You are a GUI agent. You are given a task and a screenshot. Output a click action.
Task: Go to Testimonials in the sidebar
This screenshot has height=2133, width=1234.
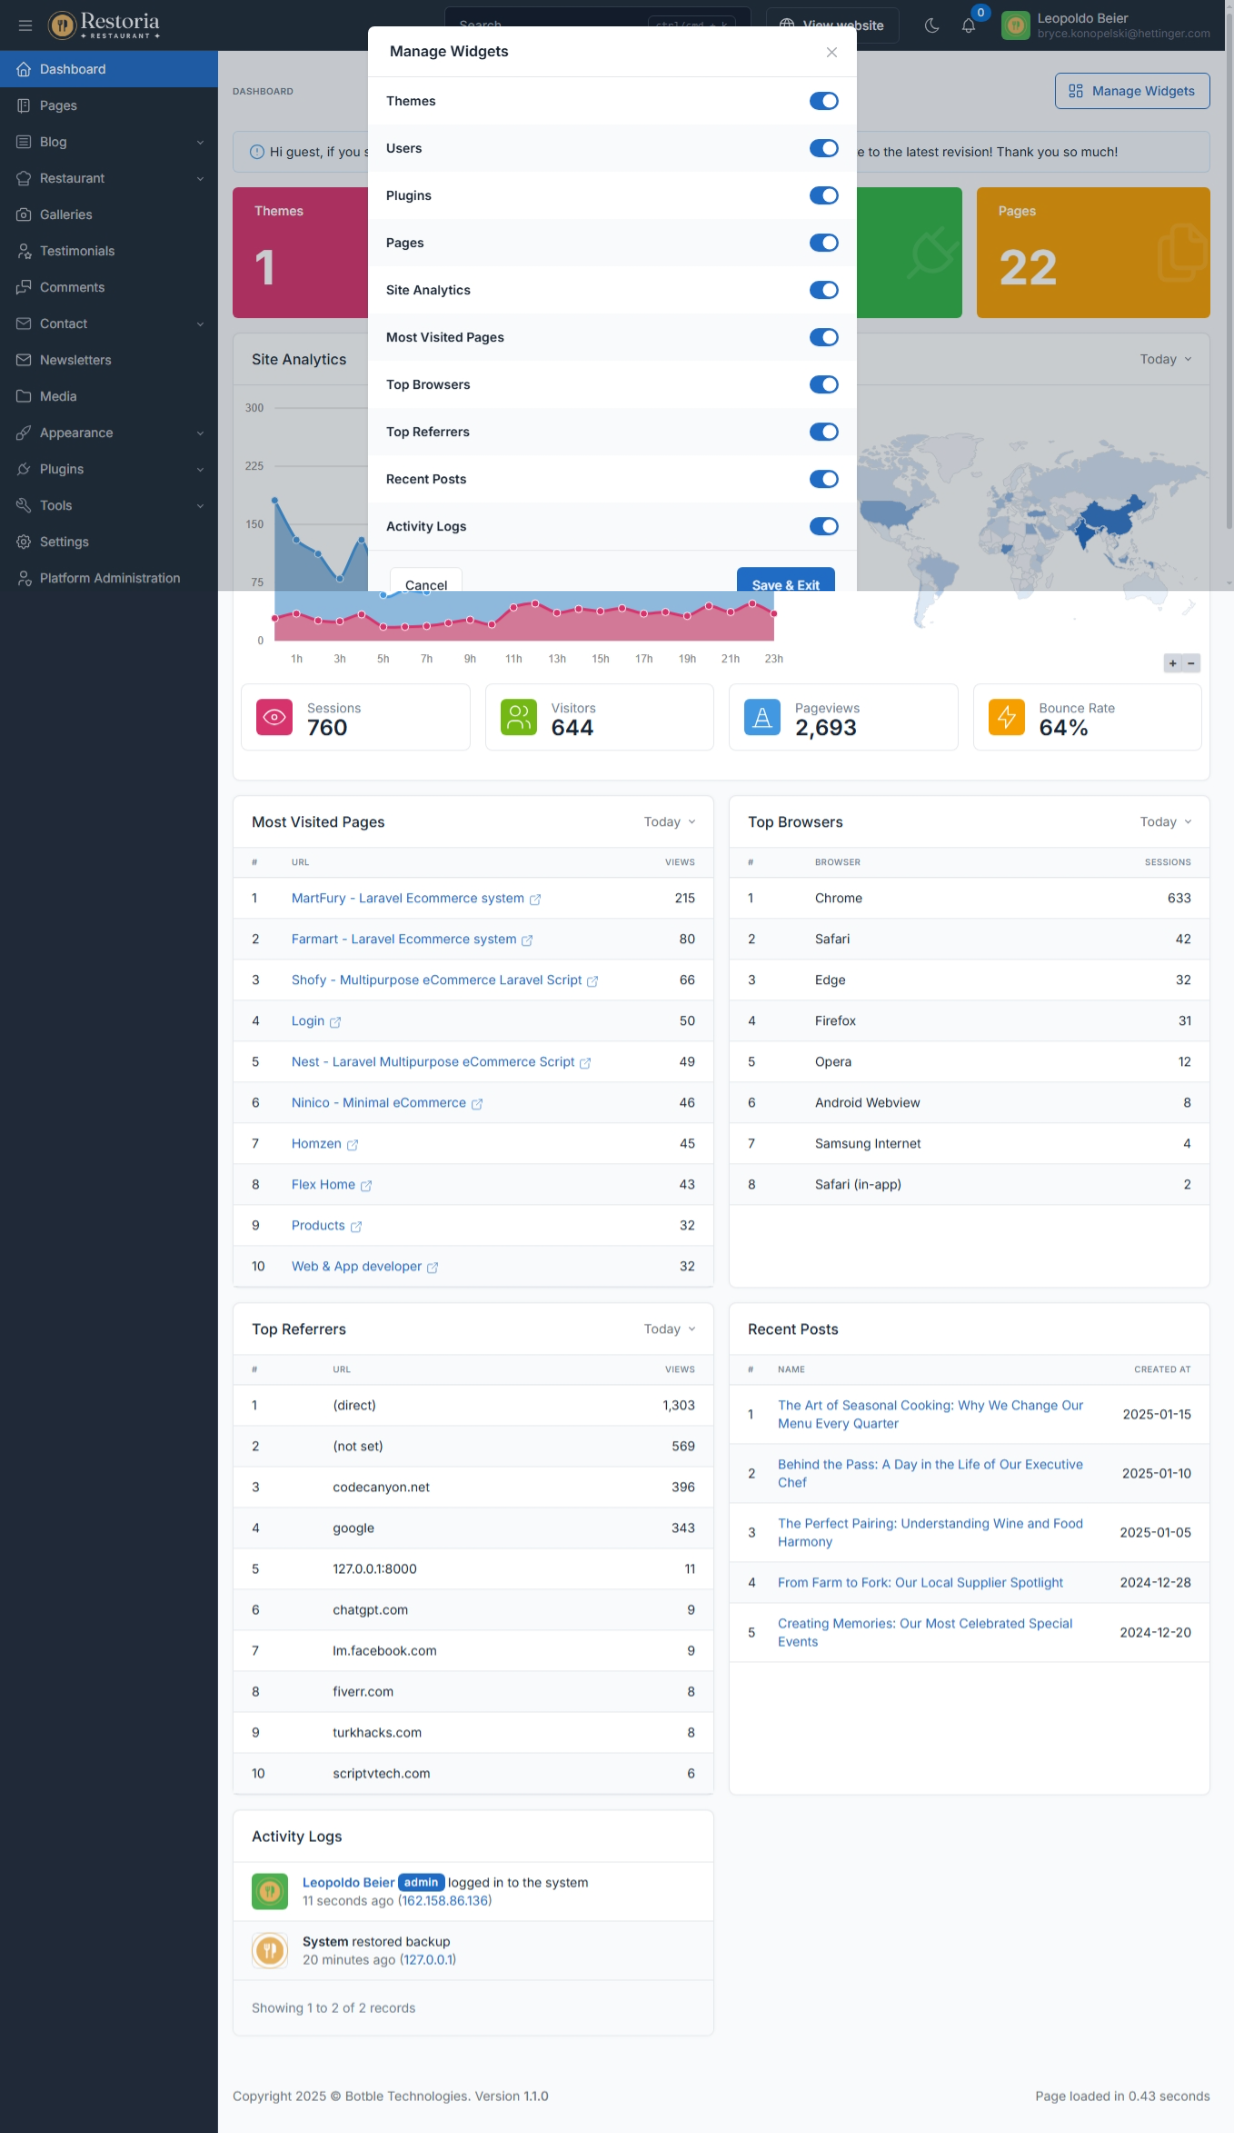click(x=77, y=251)
